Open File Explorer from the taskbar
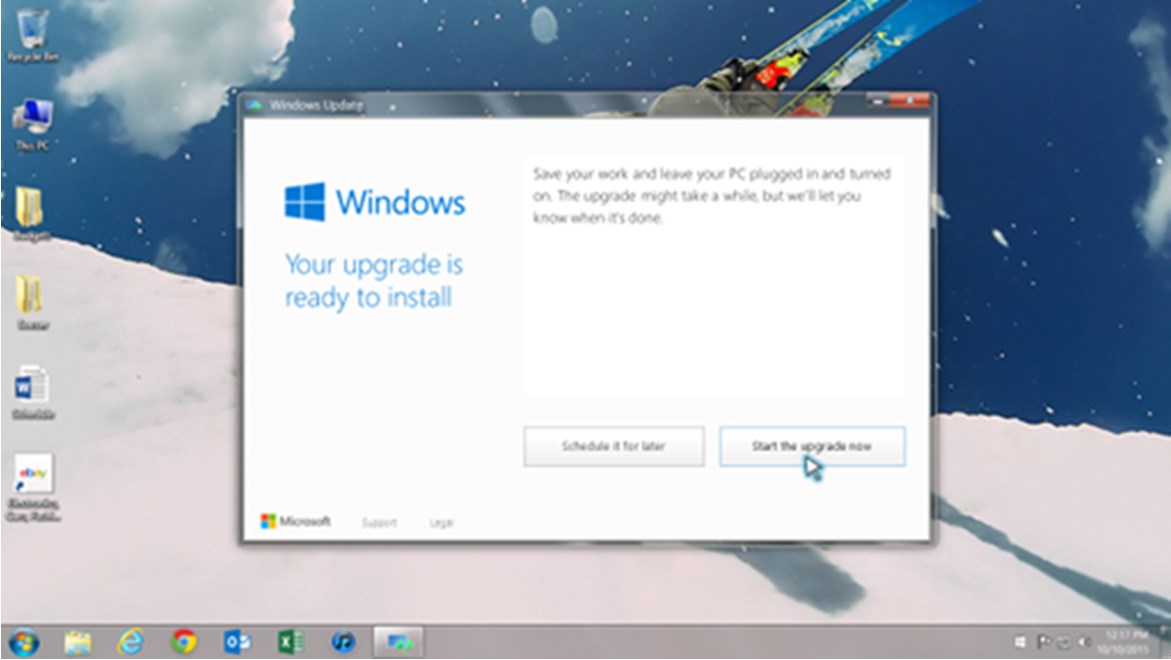This screenshot has width=1171, height=660. (78, 642)
